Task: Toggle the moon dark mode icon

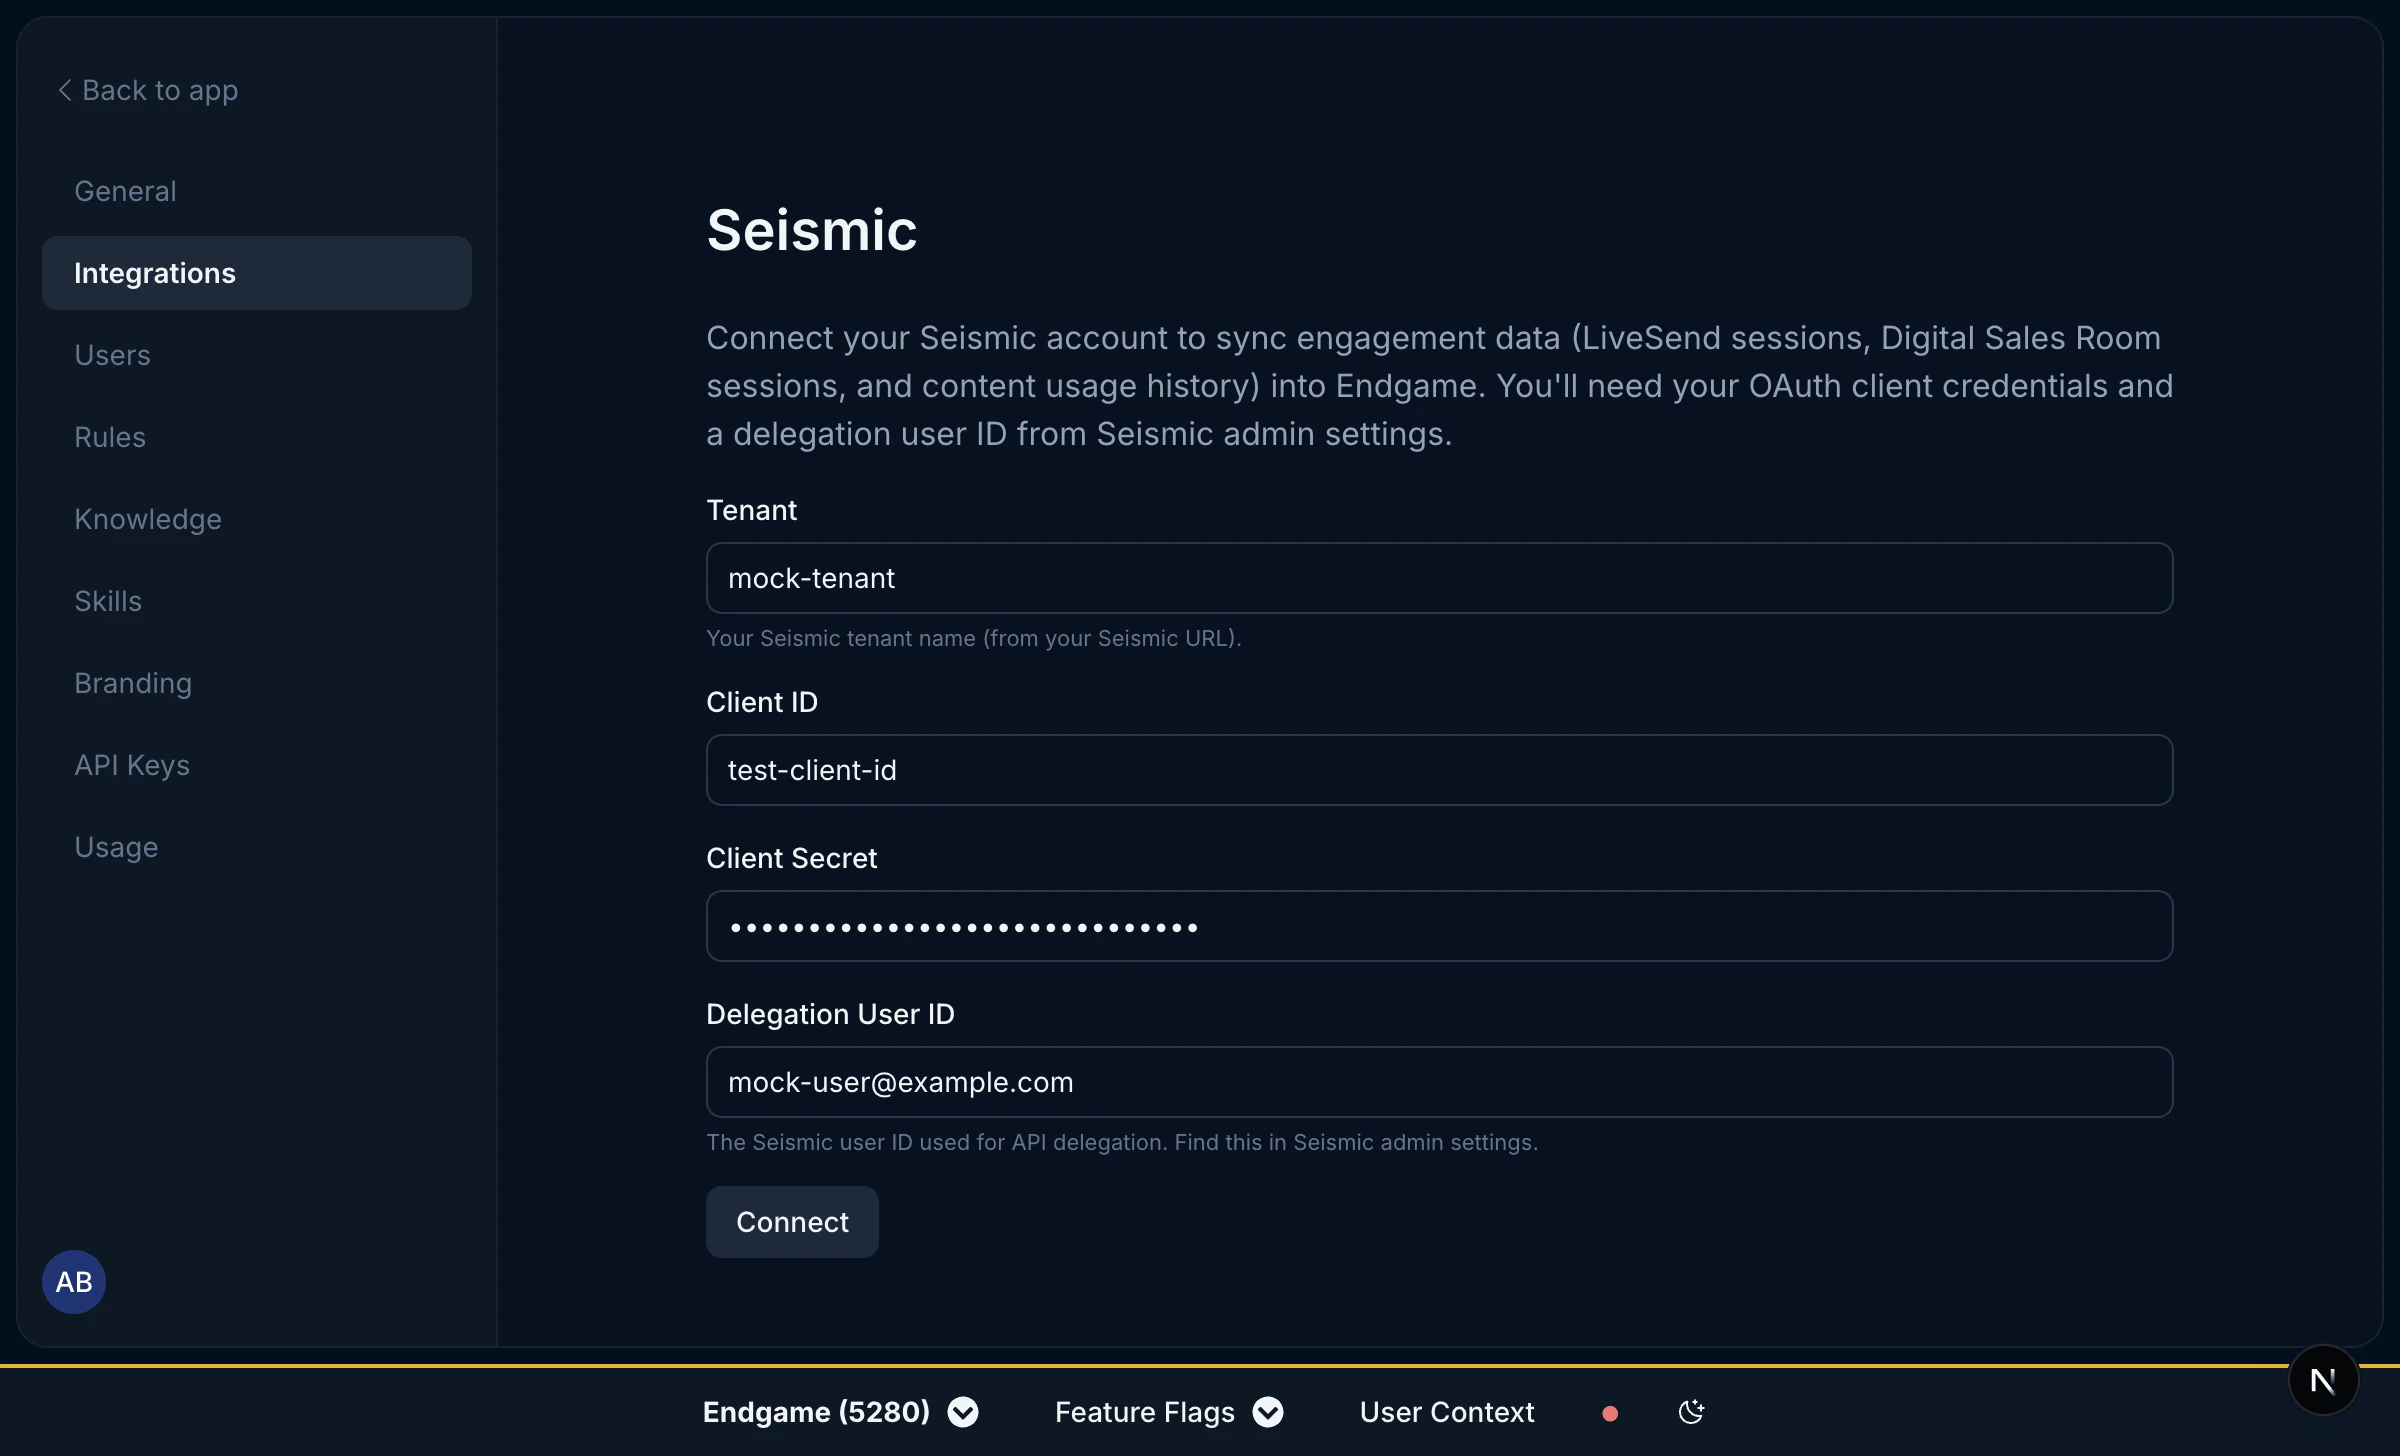Action: pyautogui.click(x=1691, y=1412)
